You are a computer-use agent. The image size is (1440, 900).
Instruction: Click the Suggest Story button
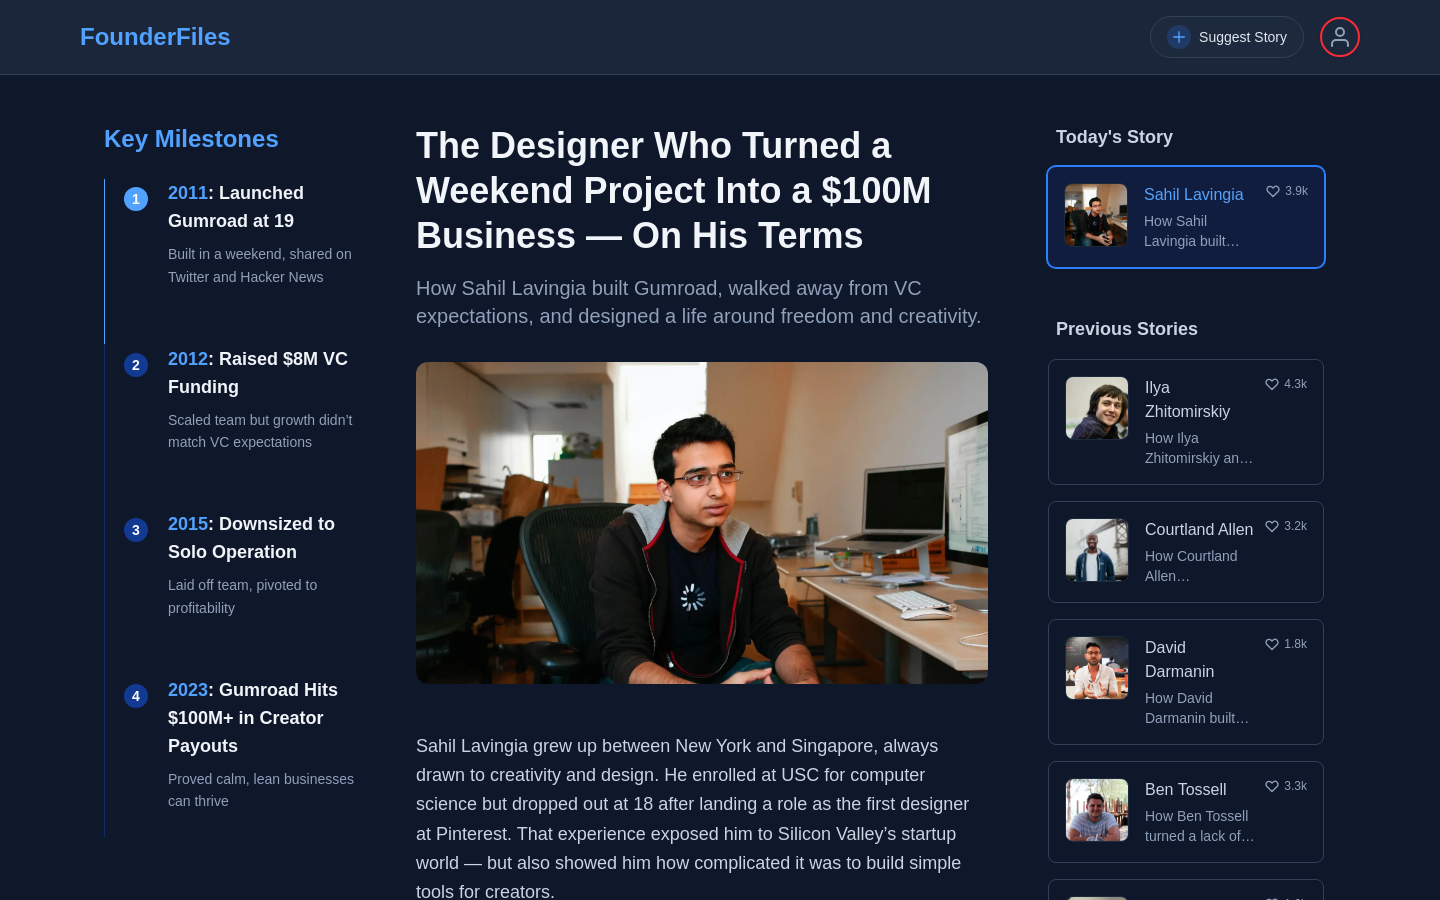coord(1226,37)
